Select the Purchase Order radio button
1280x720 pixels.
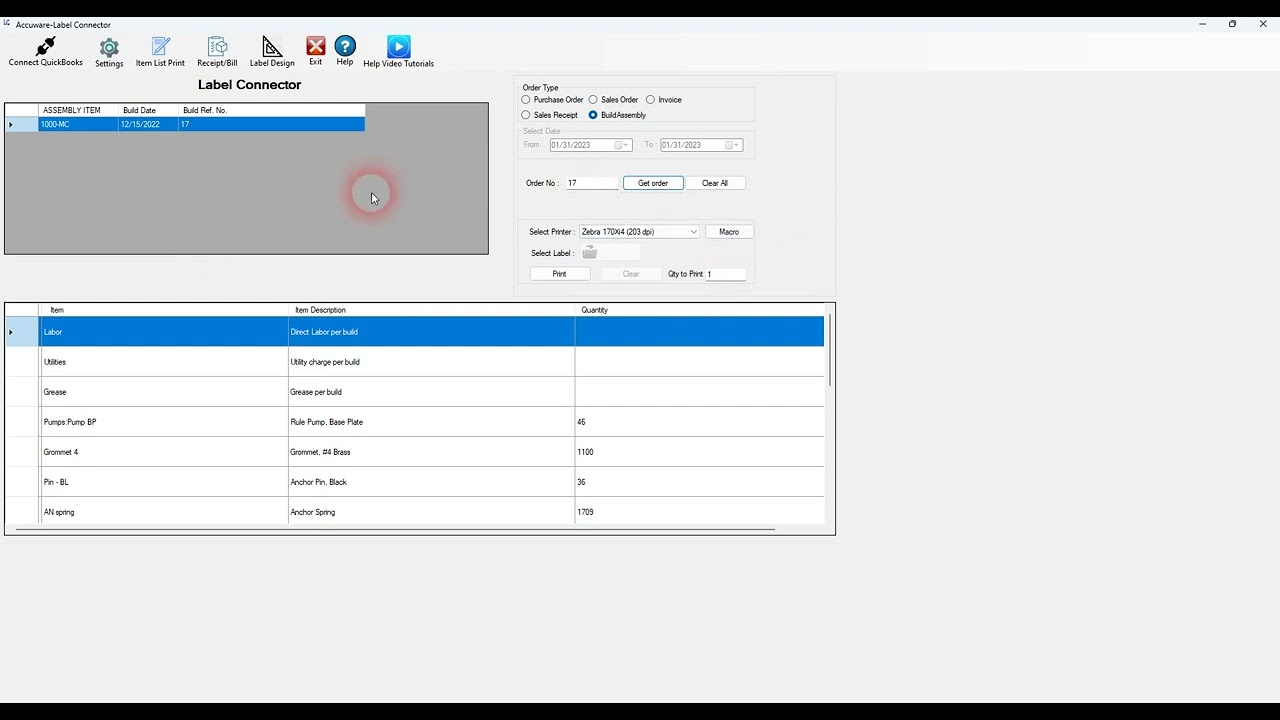[x=526, y=100]
